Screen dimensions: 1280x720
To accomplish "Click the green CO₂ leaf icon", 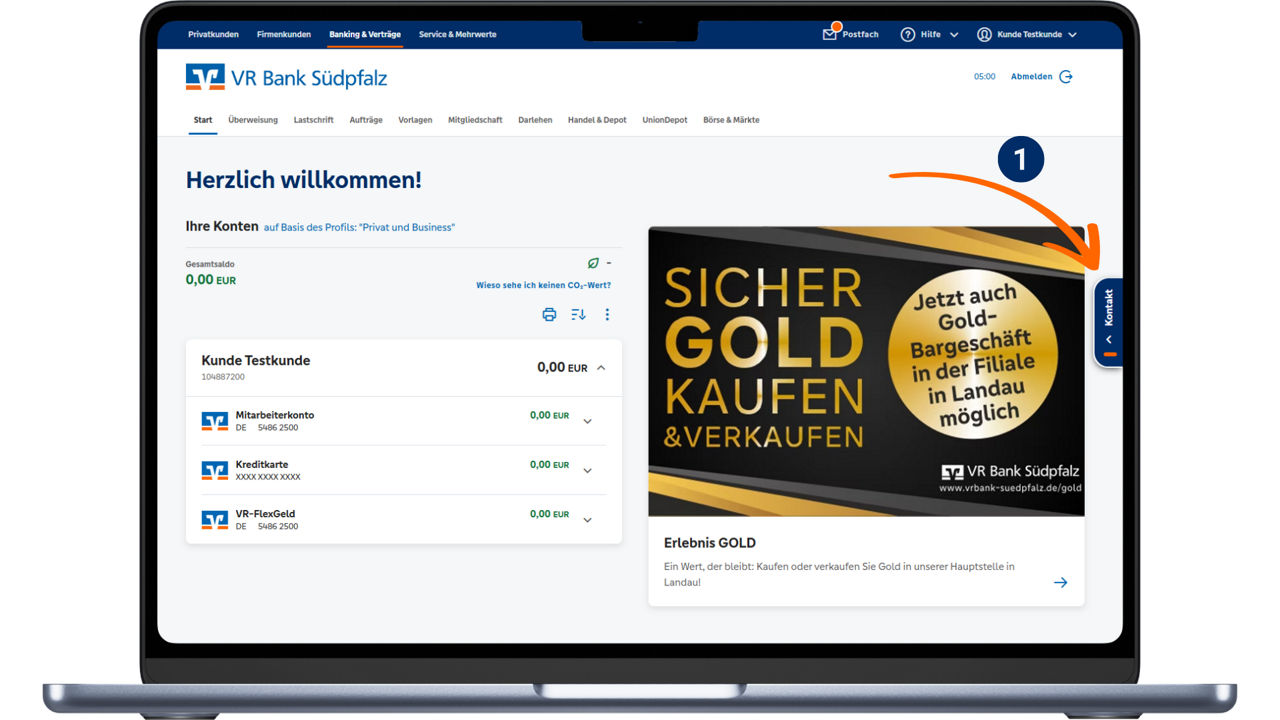I will [x=593, y=263].
